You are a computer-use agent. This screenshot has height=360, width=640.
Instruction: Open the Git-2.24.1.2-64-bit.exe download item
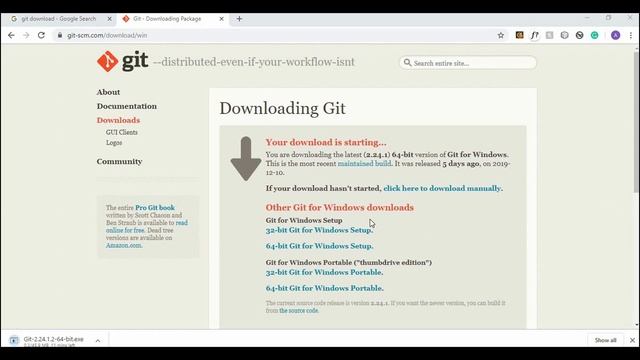pyautogui.click(x=53, y=339)
